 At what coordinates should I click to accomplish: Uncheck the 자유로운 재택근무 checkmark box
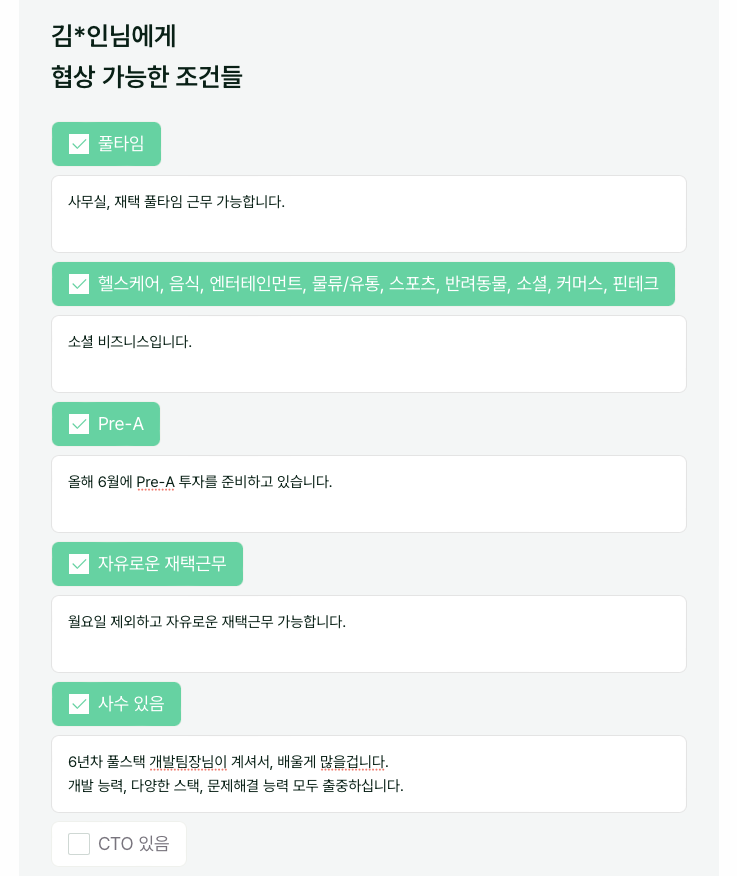79,564
